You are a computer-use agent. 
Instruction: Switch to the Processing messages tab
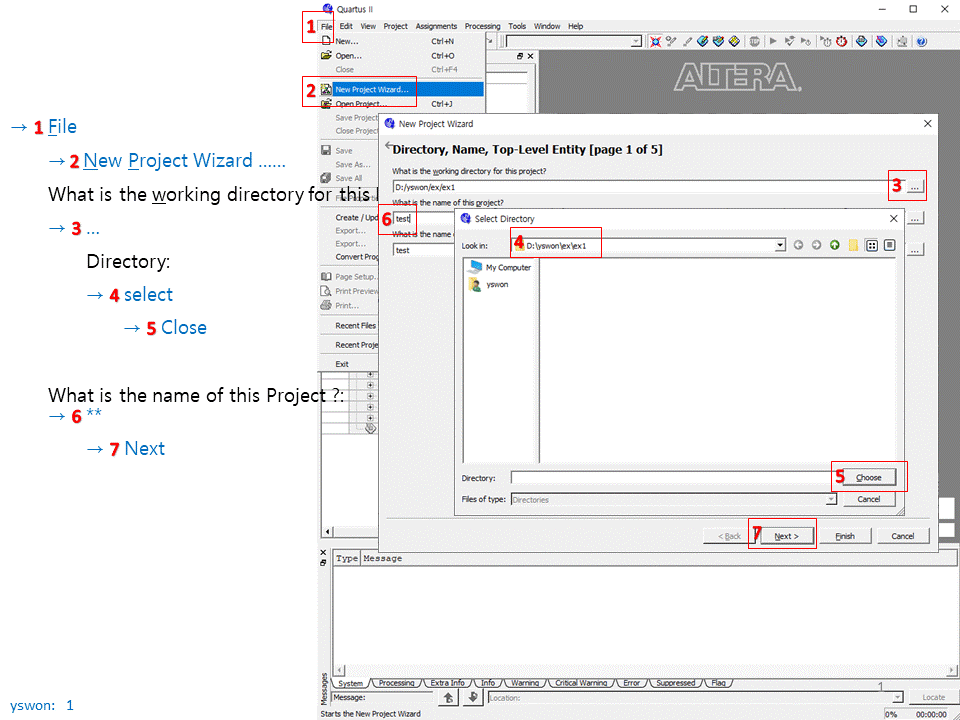tap(397, 683)
